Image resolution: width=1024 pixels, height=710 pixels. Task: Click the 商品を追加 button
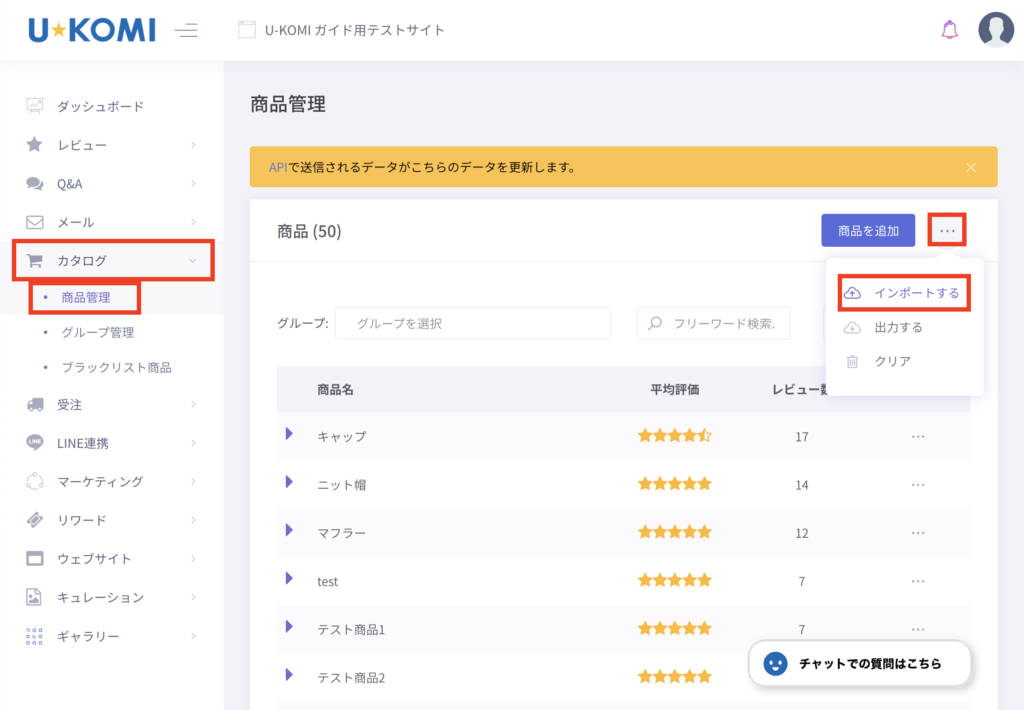coord(868,231)
